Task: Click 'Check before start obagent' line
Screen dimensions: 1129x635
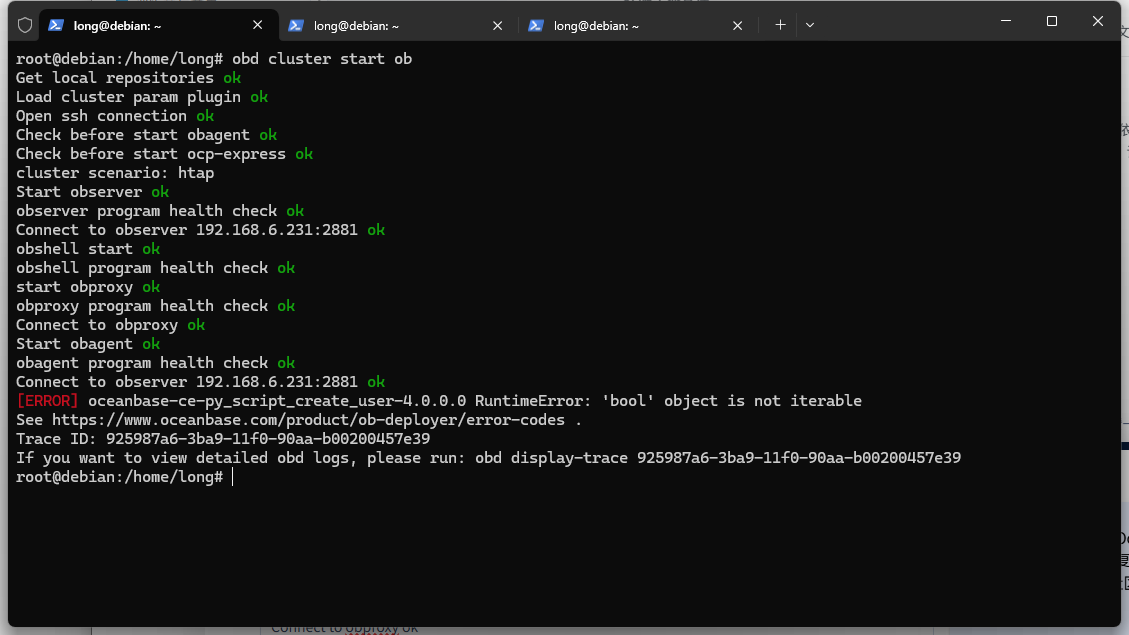Action: pos(146,135)
